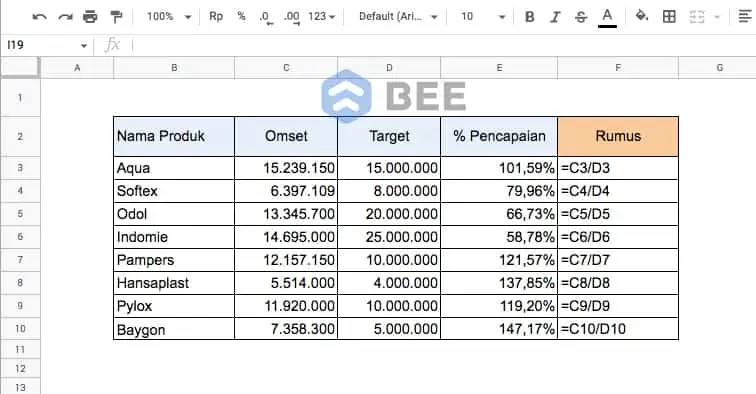This screenshot has height=394, width=756.
Task: Select row 1 header
Action: [x=20, y=97]
